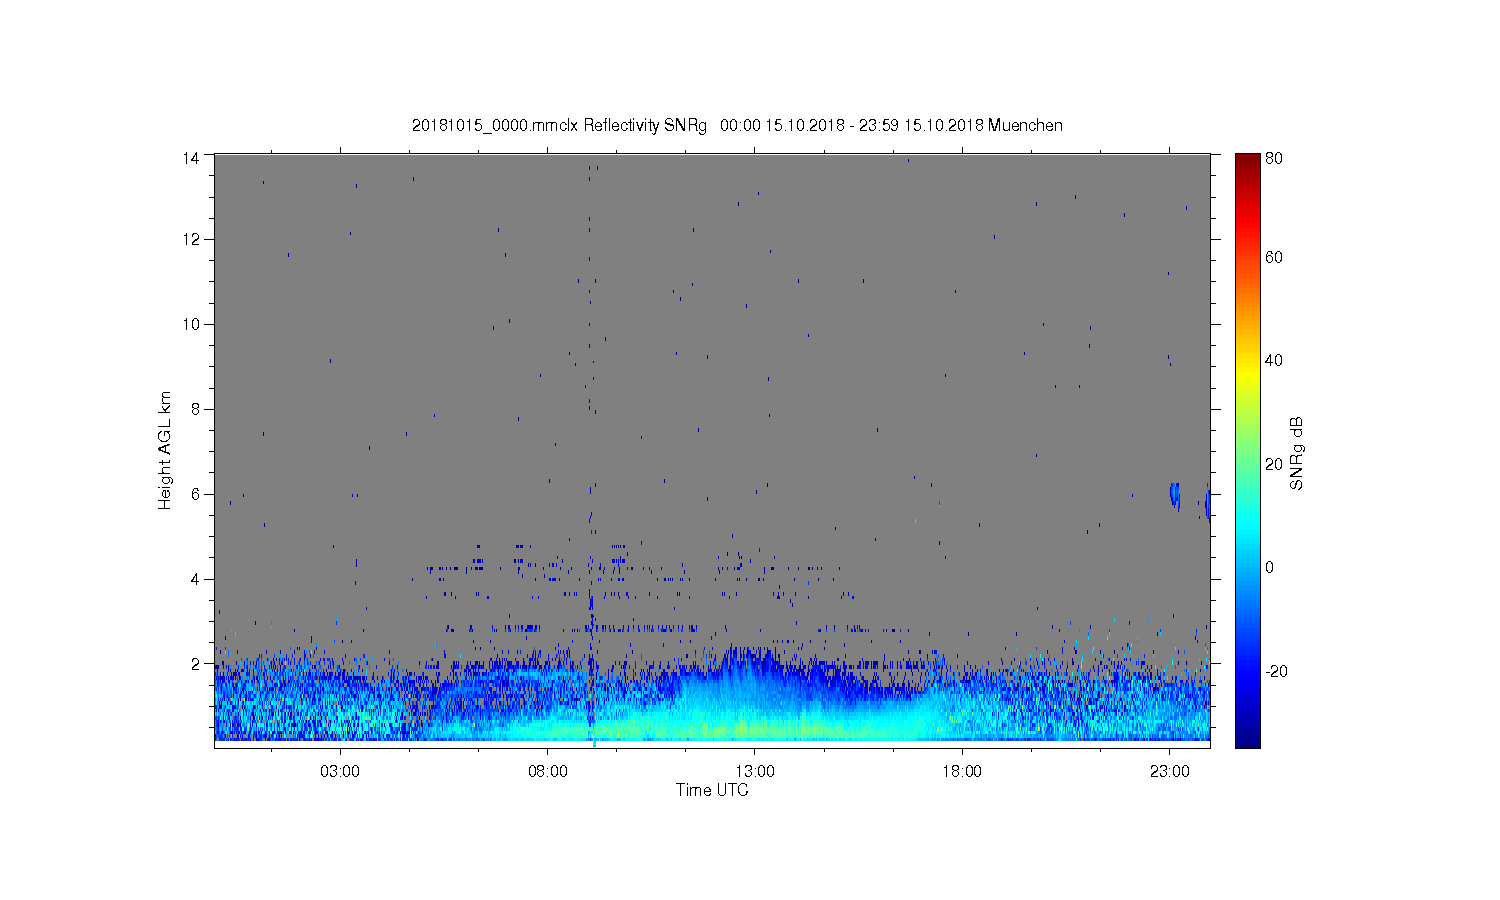Click the 18:00 time tick label
Image resolution: width=1500 pixels, height=900 pixels.
[962, 772]
